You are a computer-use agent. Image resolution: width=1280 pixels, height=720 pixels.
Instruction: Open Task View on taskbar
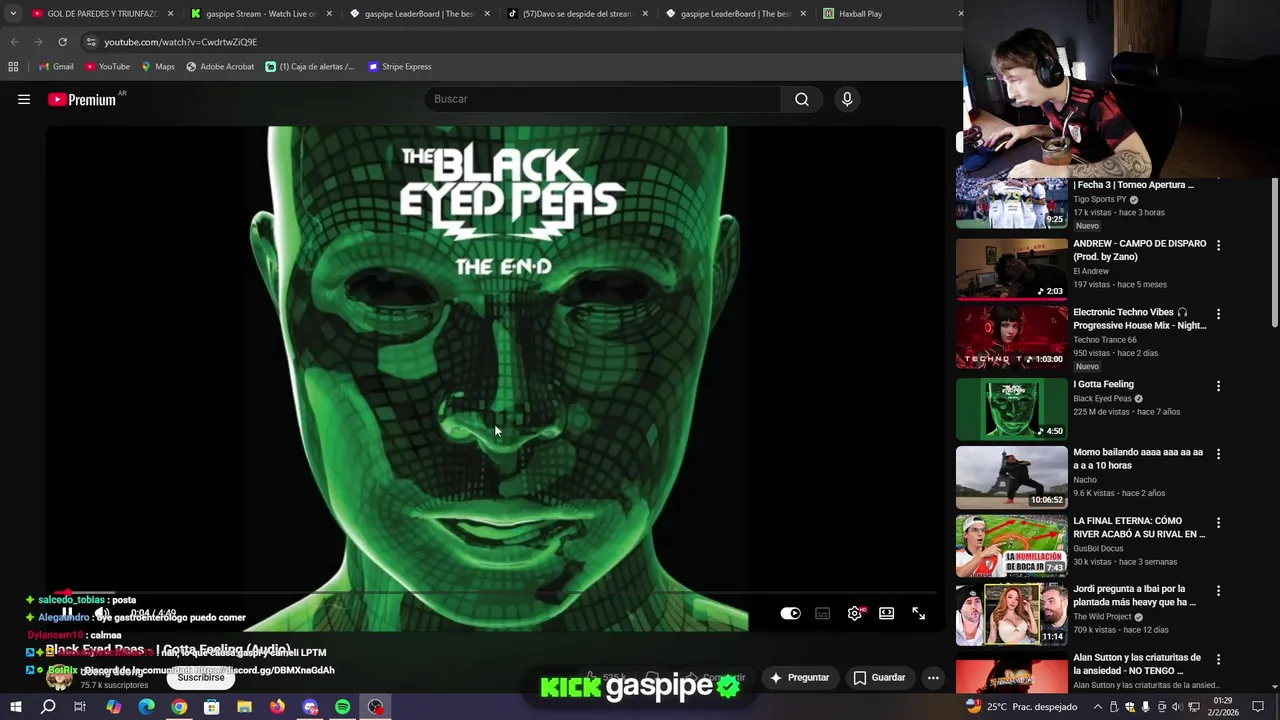[x=80, y=707]
